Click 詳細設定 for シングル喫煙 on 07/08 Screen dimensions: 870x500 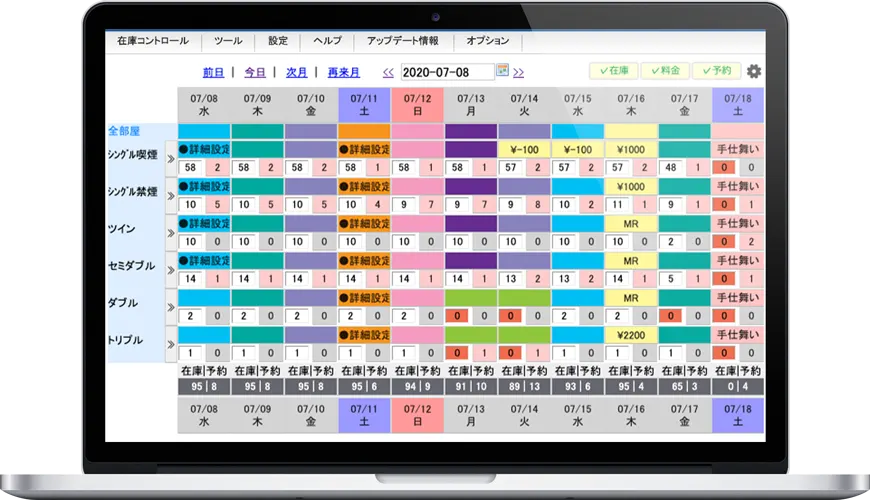tap(204, 149)
